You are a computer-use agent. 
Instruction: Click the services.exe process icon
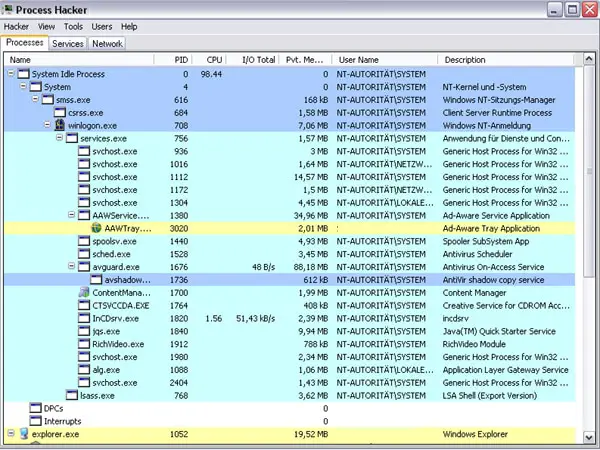[72, 138]
